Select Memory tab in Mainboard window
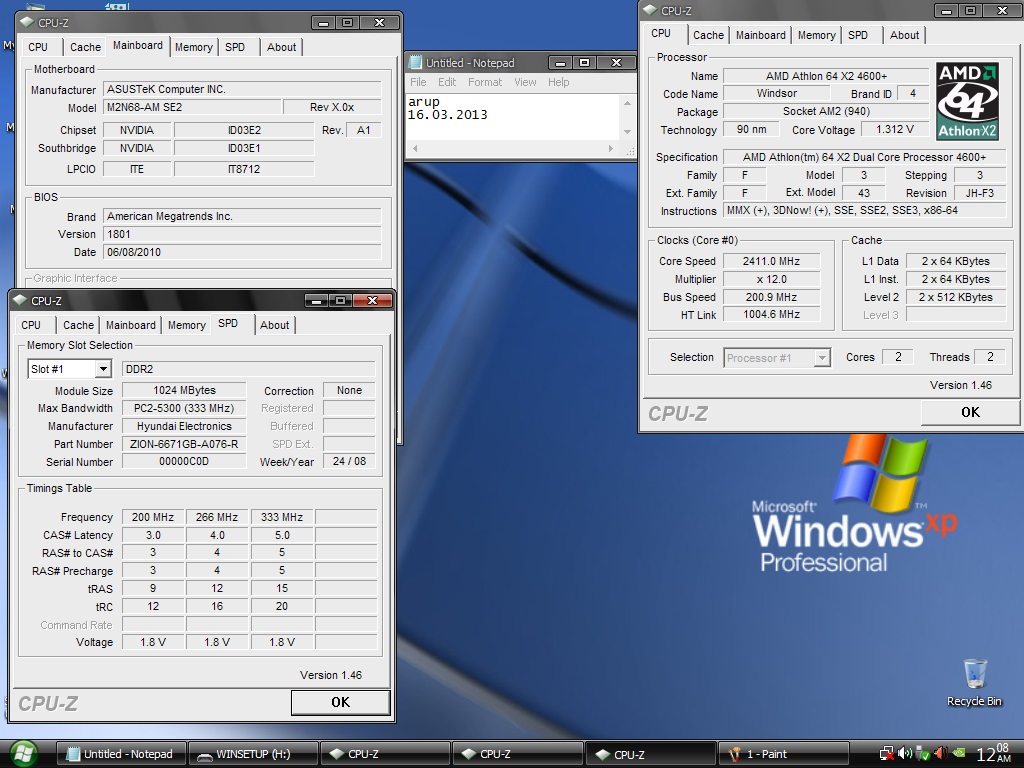This screenshot has width=1024, height=768. (193, 47)
